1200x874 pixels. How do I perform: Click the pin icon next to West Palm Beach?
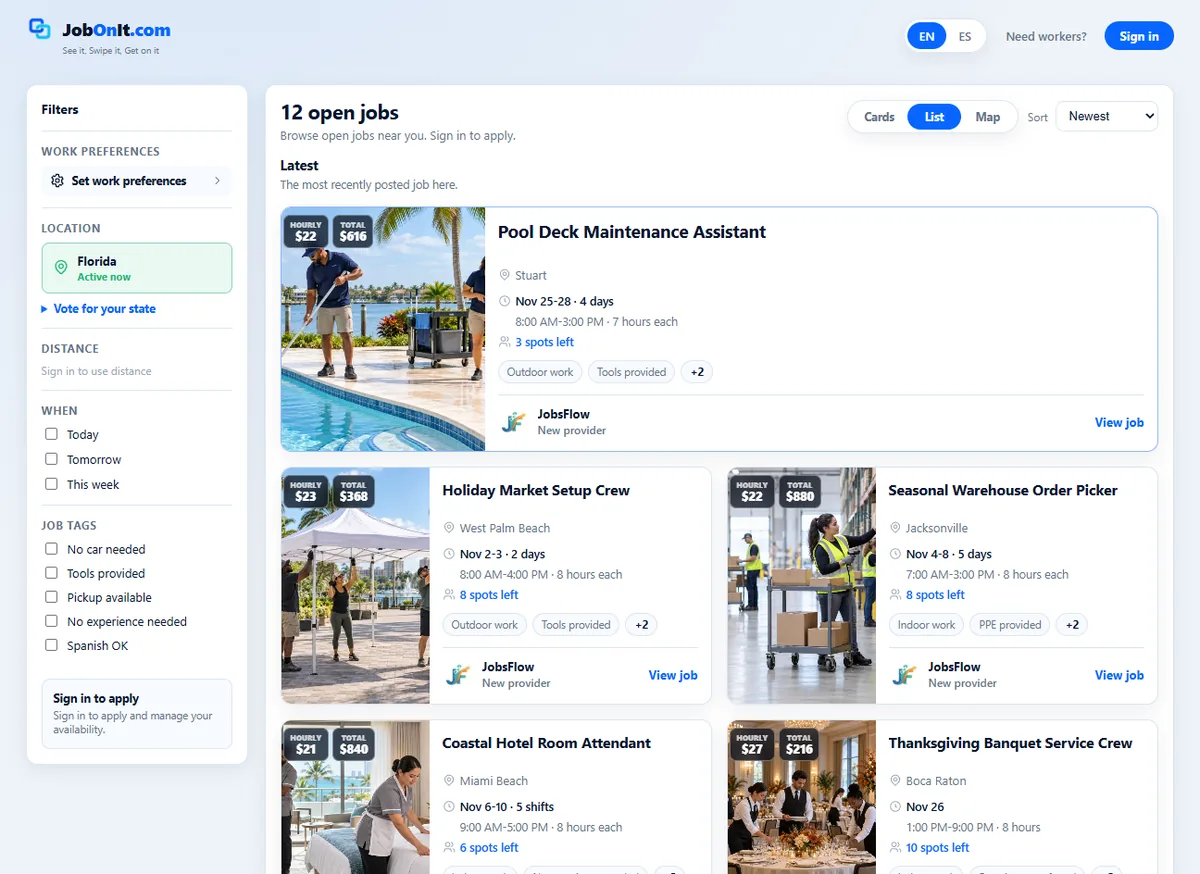pyautogui.click(x=449, y=528)
